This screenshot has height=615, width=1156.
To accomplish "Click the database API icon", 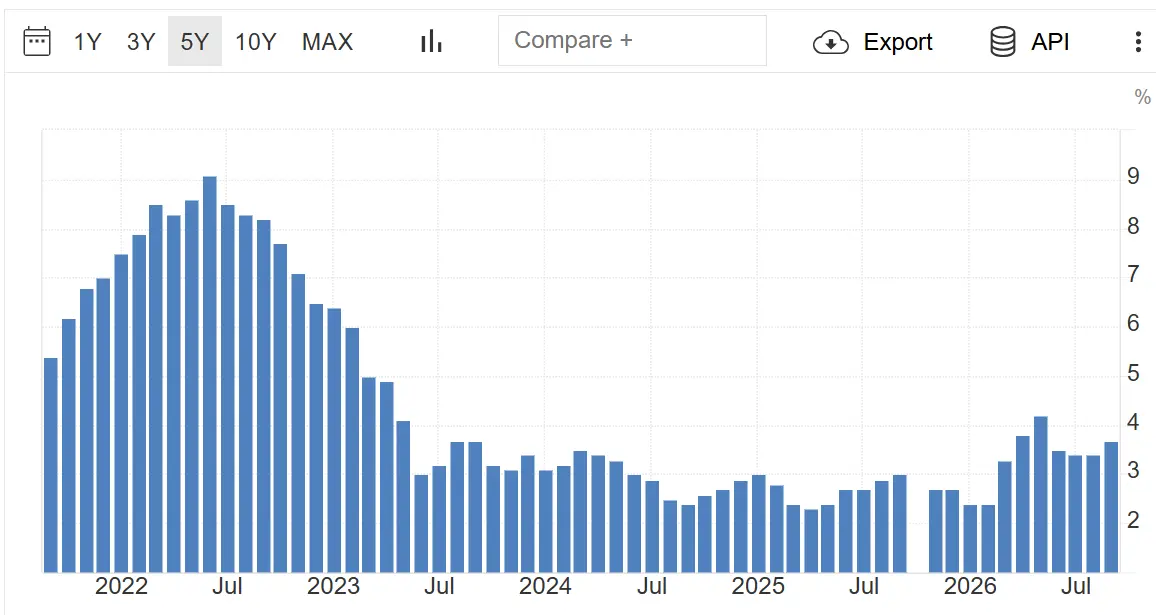I will 1003,42.
